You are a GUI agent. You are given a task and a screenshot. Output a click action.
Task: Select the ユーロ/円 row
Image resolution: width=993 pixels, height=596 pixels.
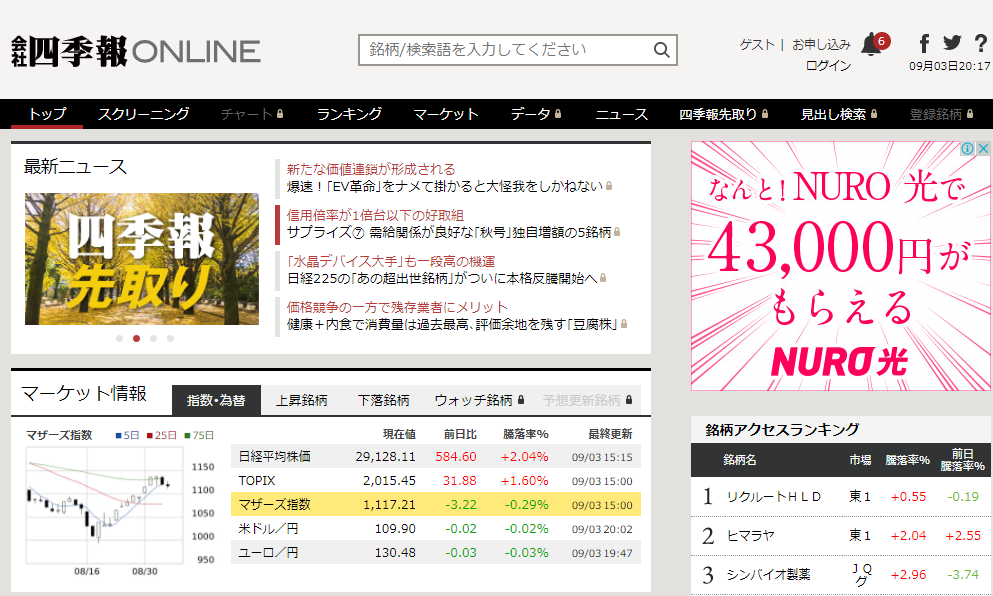[x=436, y=552]
